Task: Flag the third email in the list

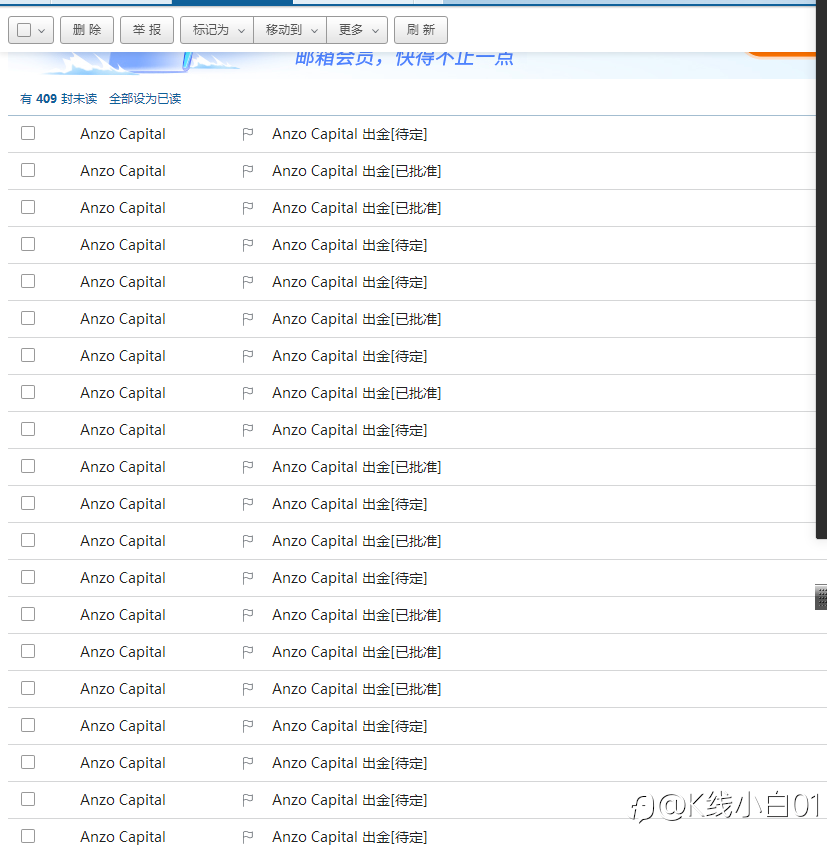Action: [248, 208]
